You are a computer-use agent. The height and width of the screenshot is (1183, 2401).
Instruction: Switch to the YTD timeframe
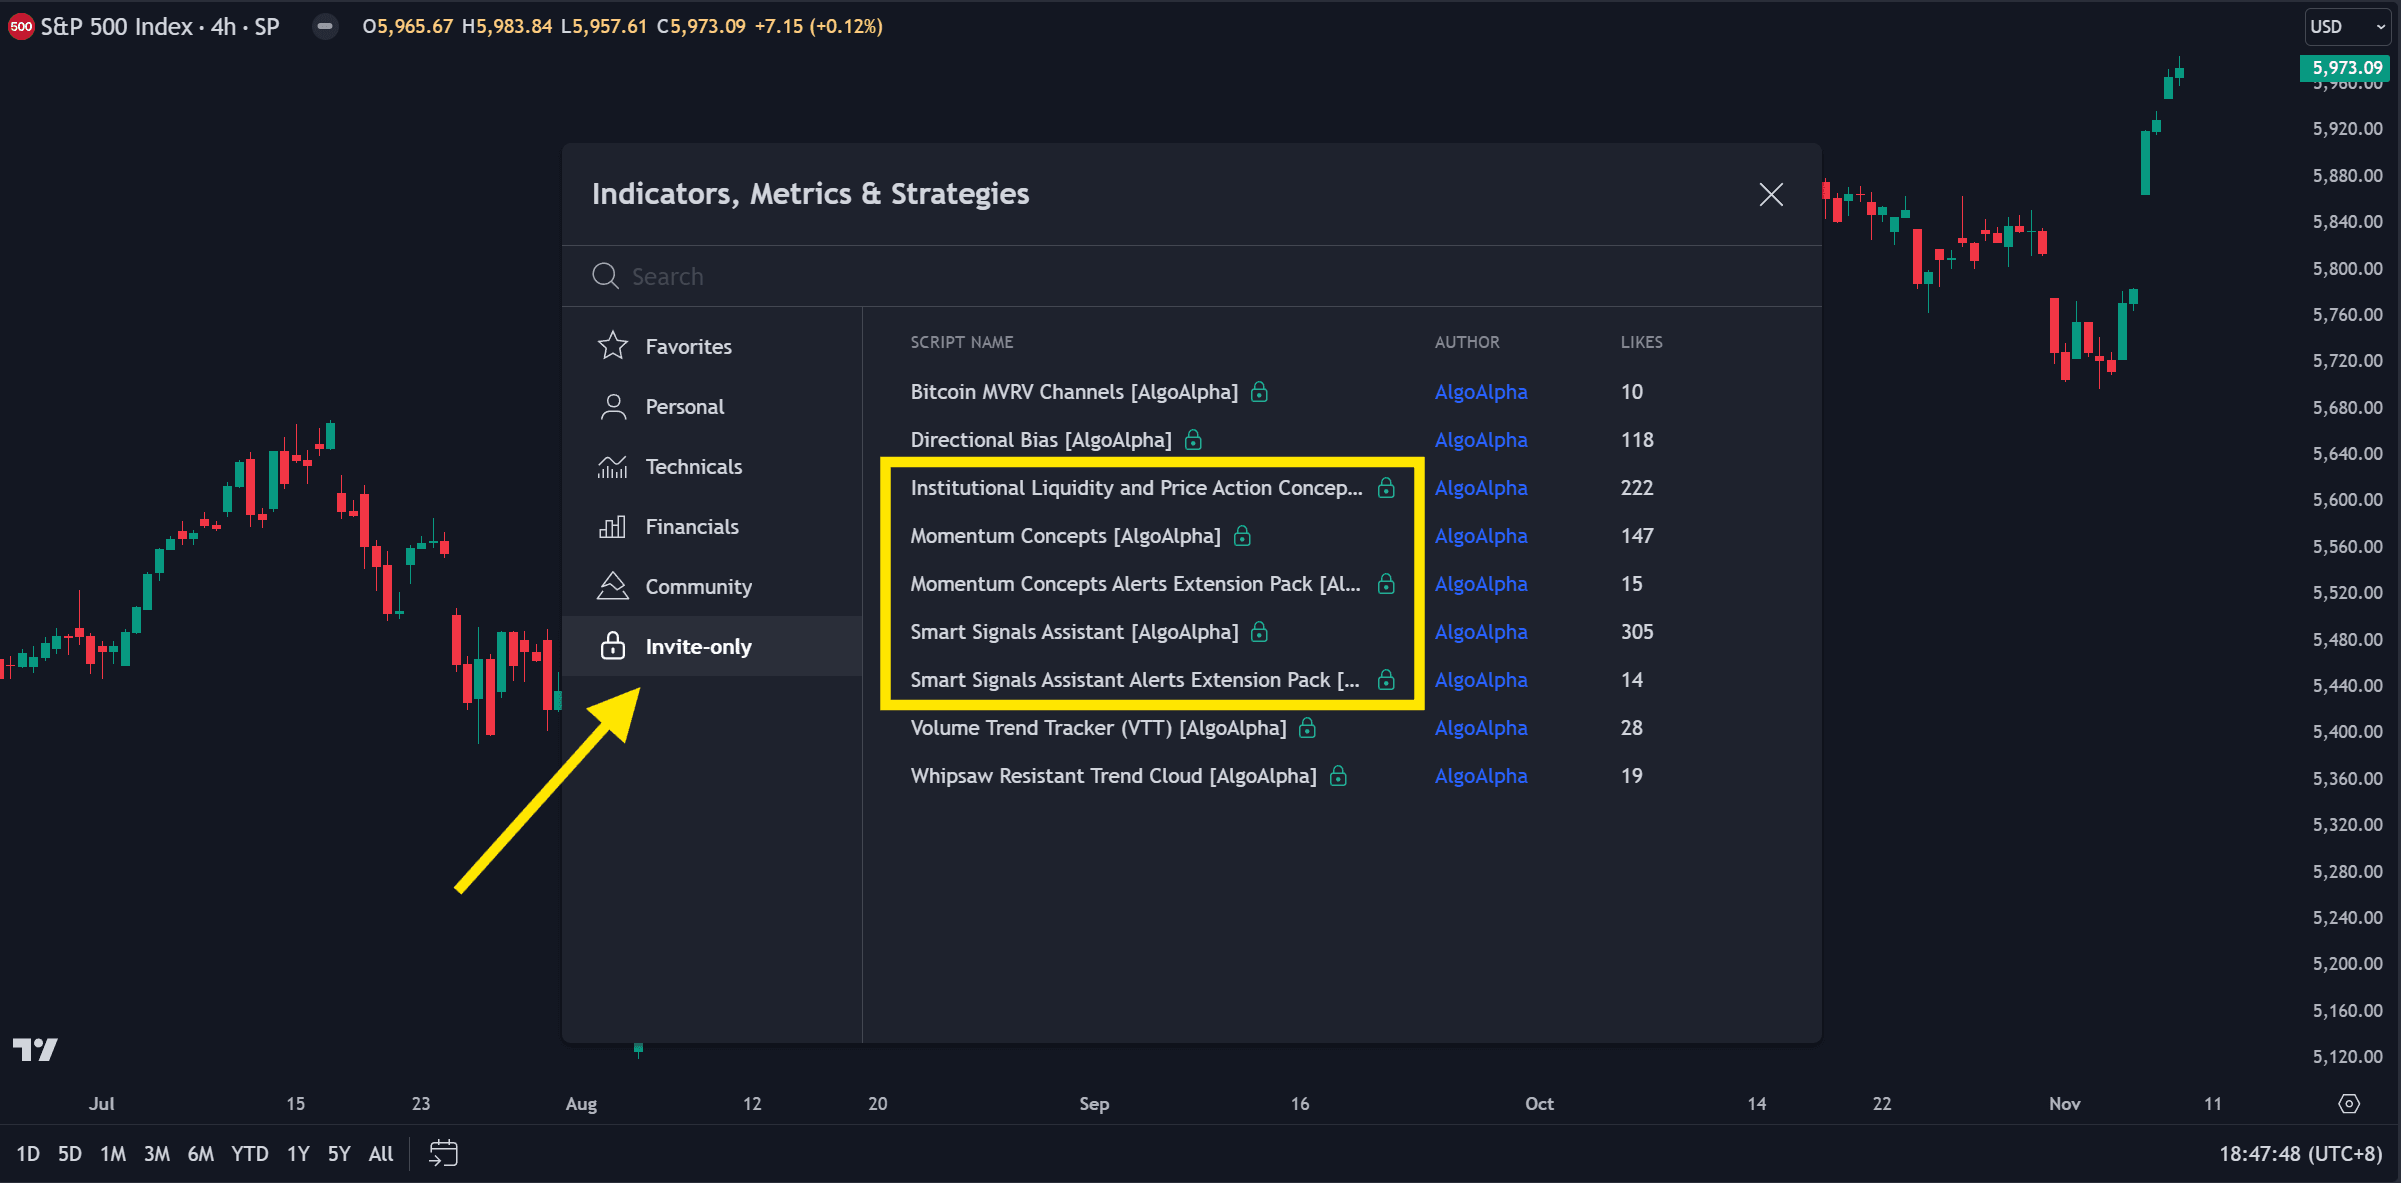click(x=249, y=1152)
